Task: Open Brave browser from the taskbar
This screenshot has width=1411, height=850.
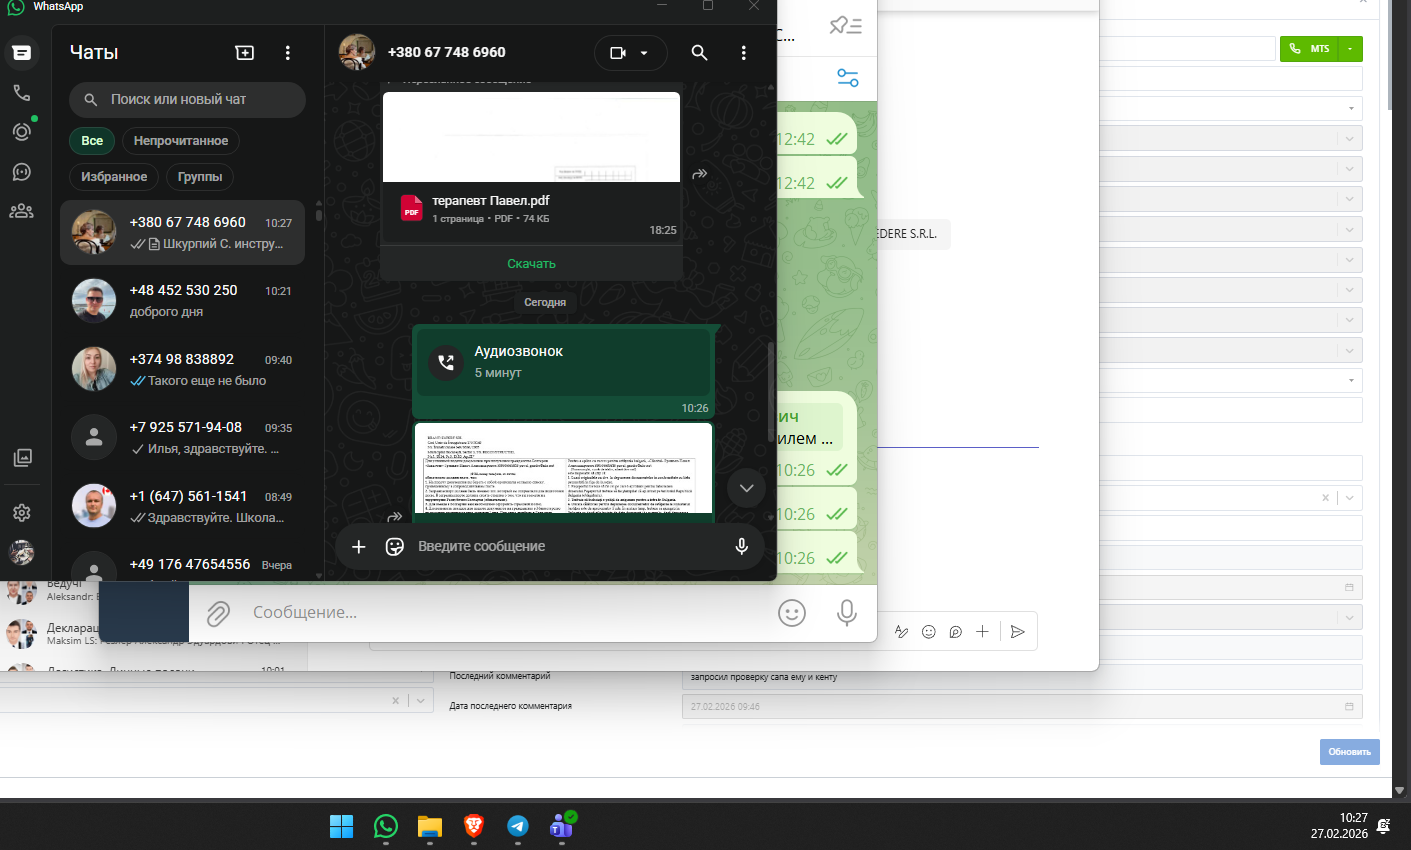Action: pos(474,826)
